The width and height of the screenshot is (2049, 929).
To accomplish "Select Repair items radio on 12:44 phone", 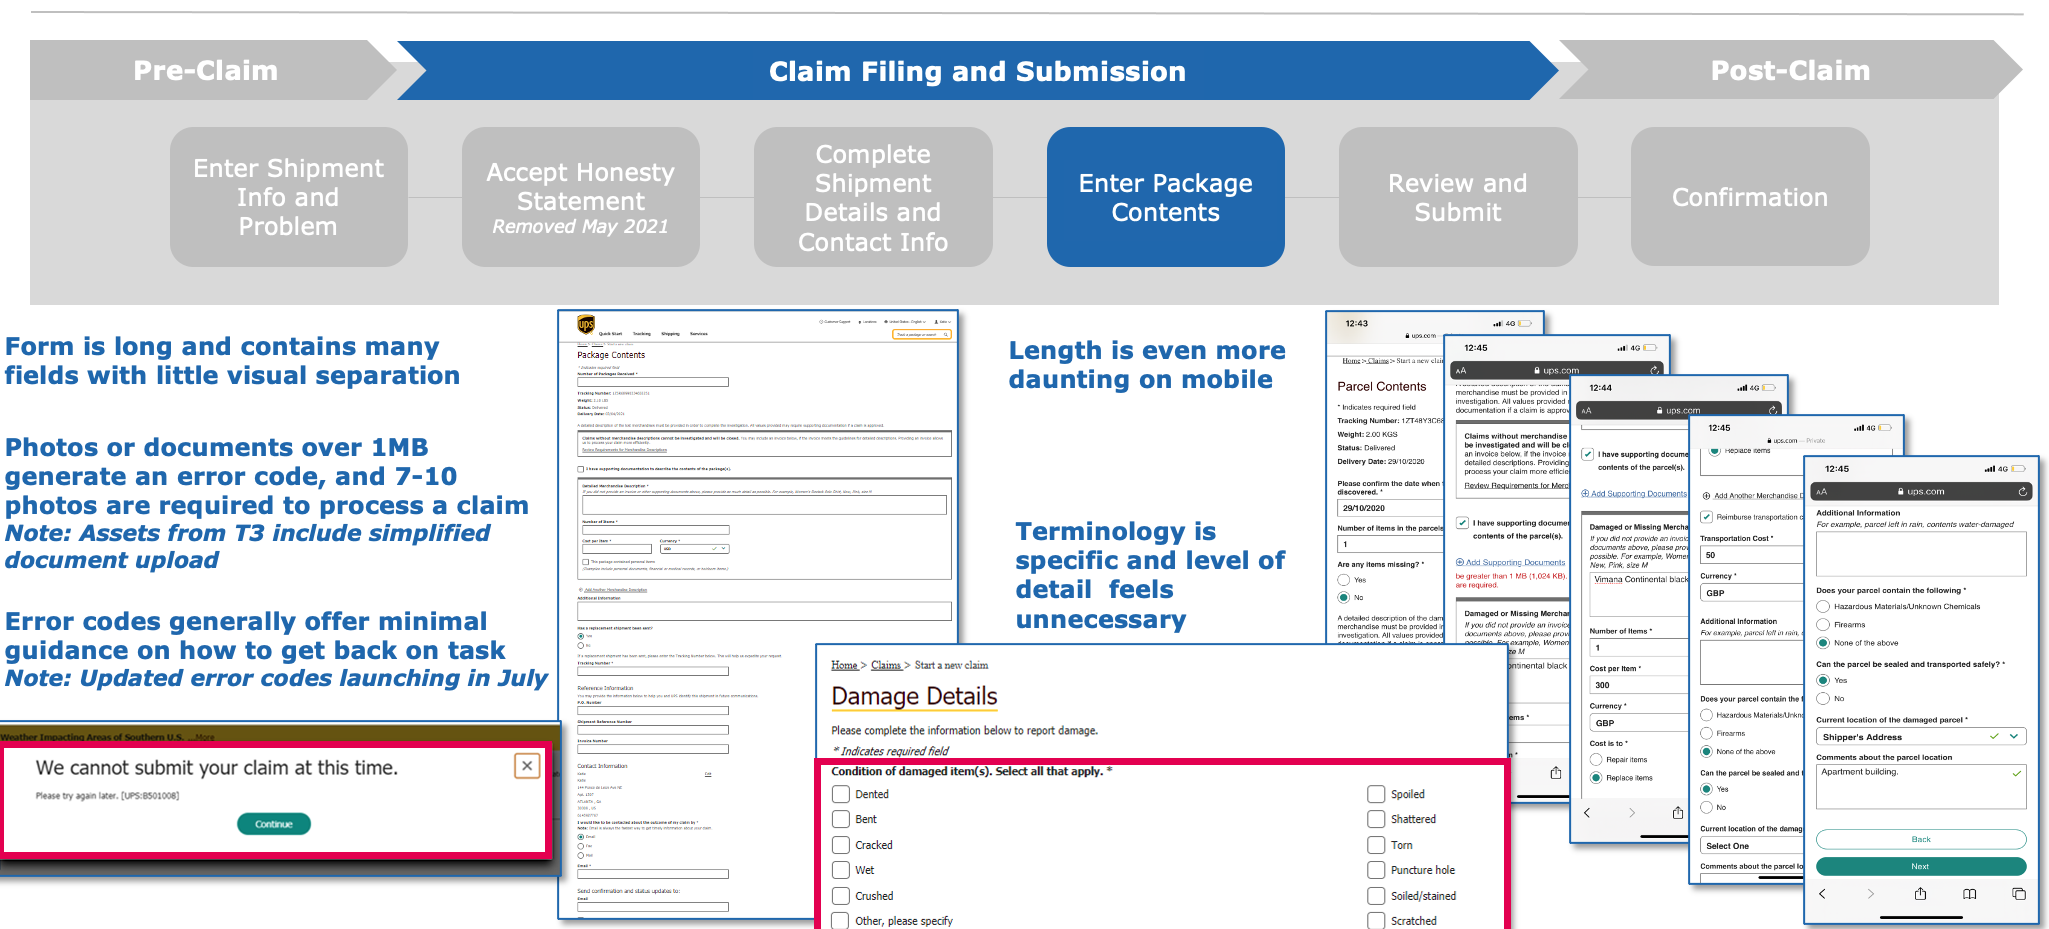I will pyautogui.click(x=1596, y=760).
